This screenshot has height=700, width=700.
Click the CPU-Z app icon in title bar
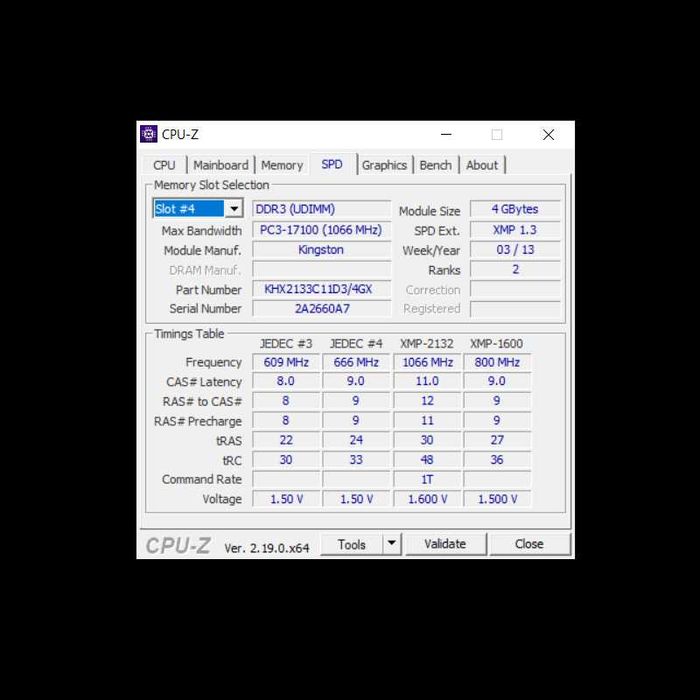tap(149, 134)
